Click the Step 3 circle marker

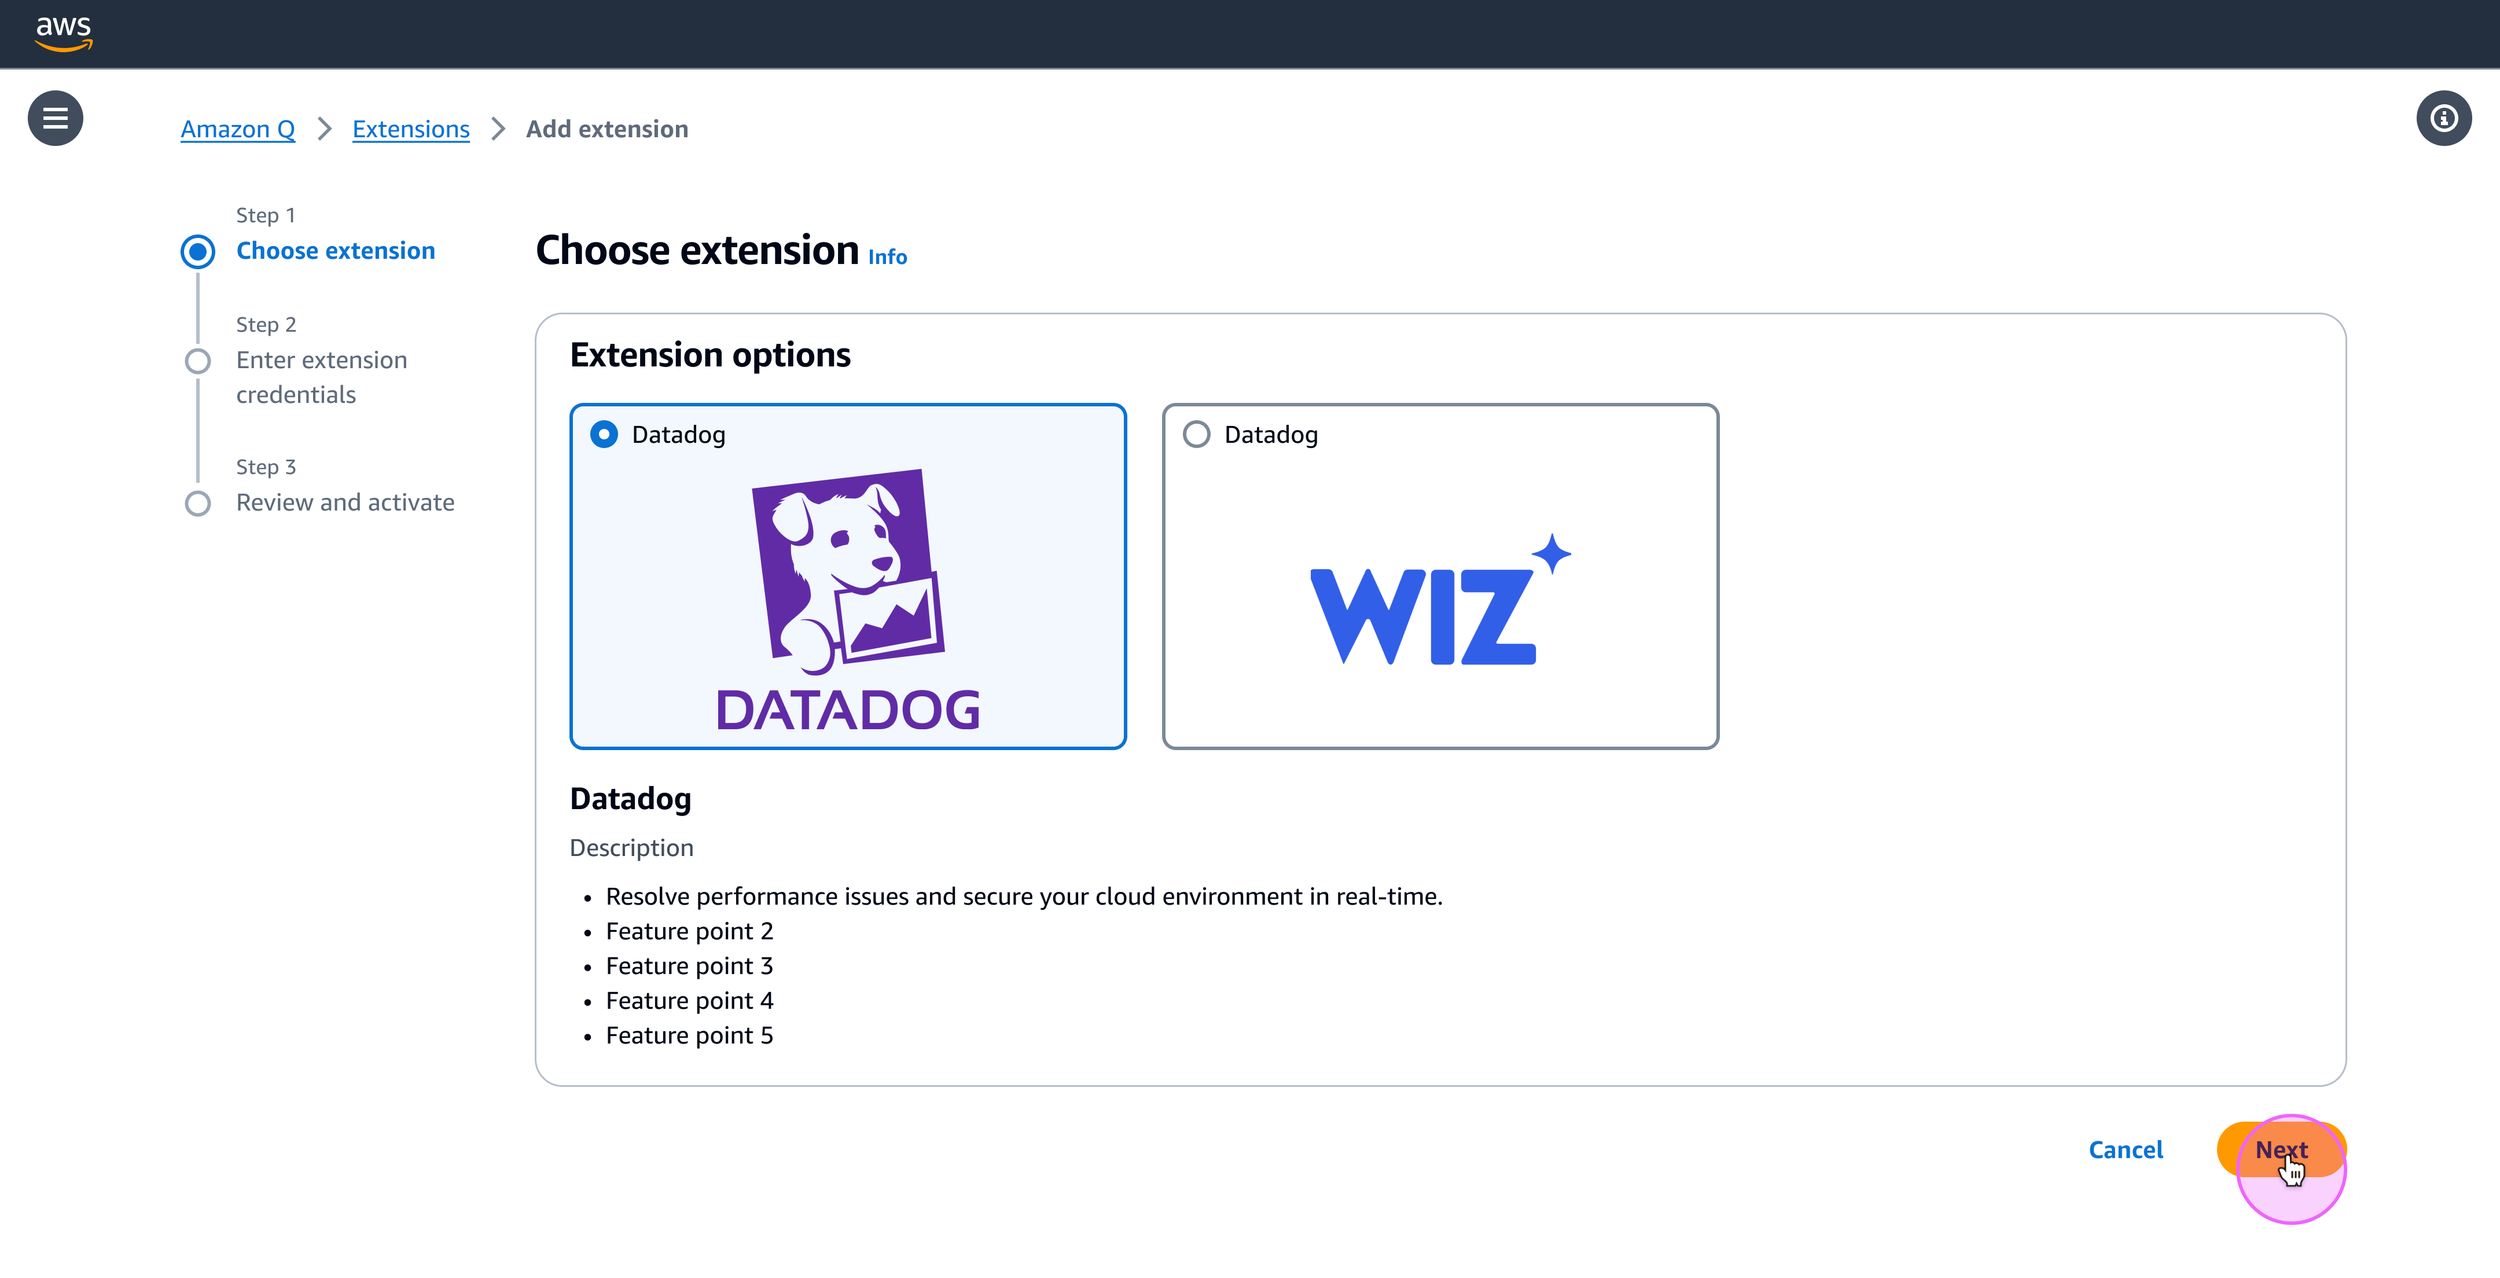click(198, 503)
